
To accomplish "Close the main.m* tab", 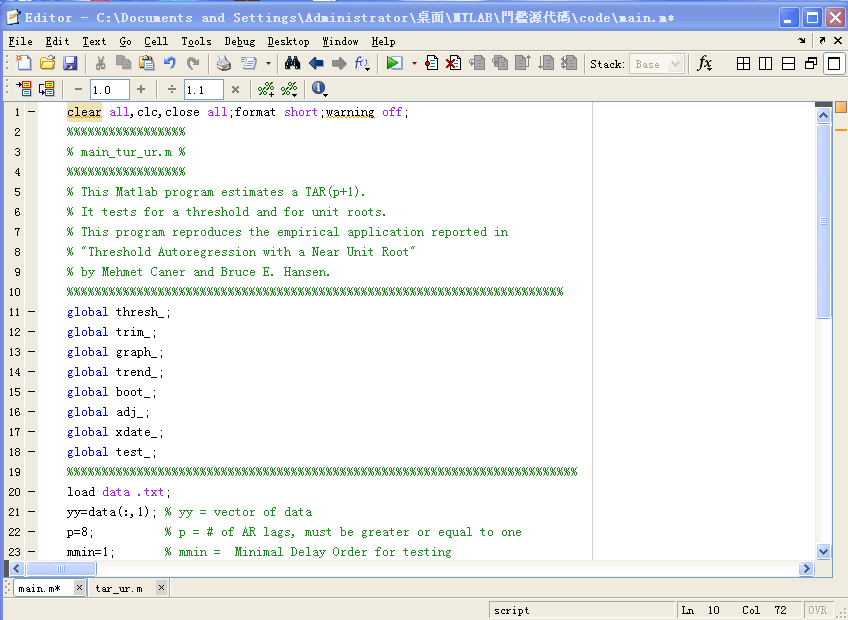I will pos(79,588).
